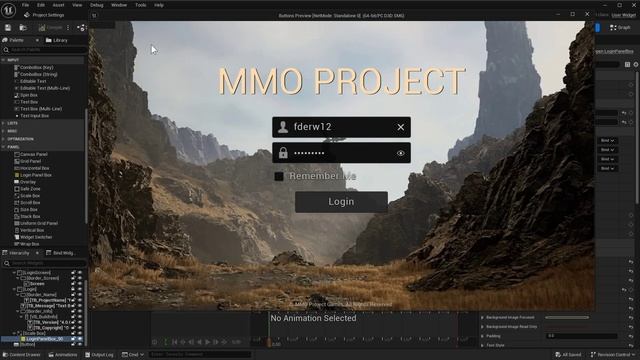Toggle visibility of TB_Version in hierarchy
This screenshot has height=360, width=640.
click(80, 322)
